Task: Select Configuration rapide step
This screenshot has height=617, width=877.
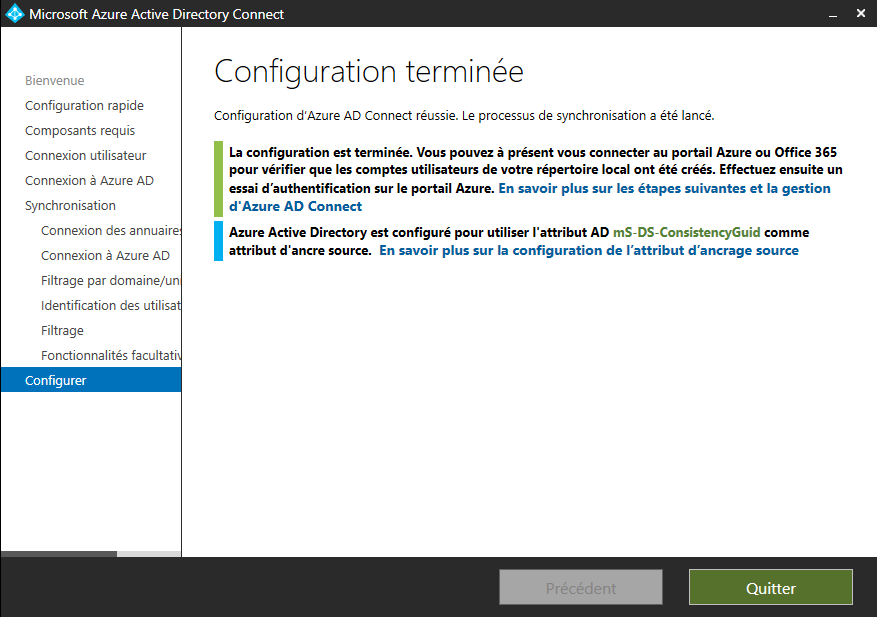Action: click(x=84, y=106)
